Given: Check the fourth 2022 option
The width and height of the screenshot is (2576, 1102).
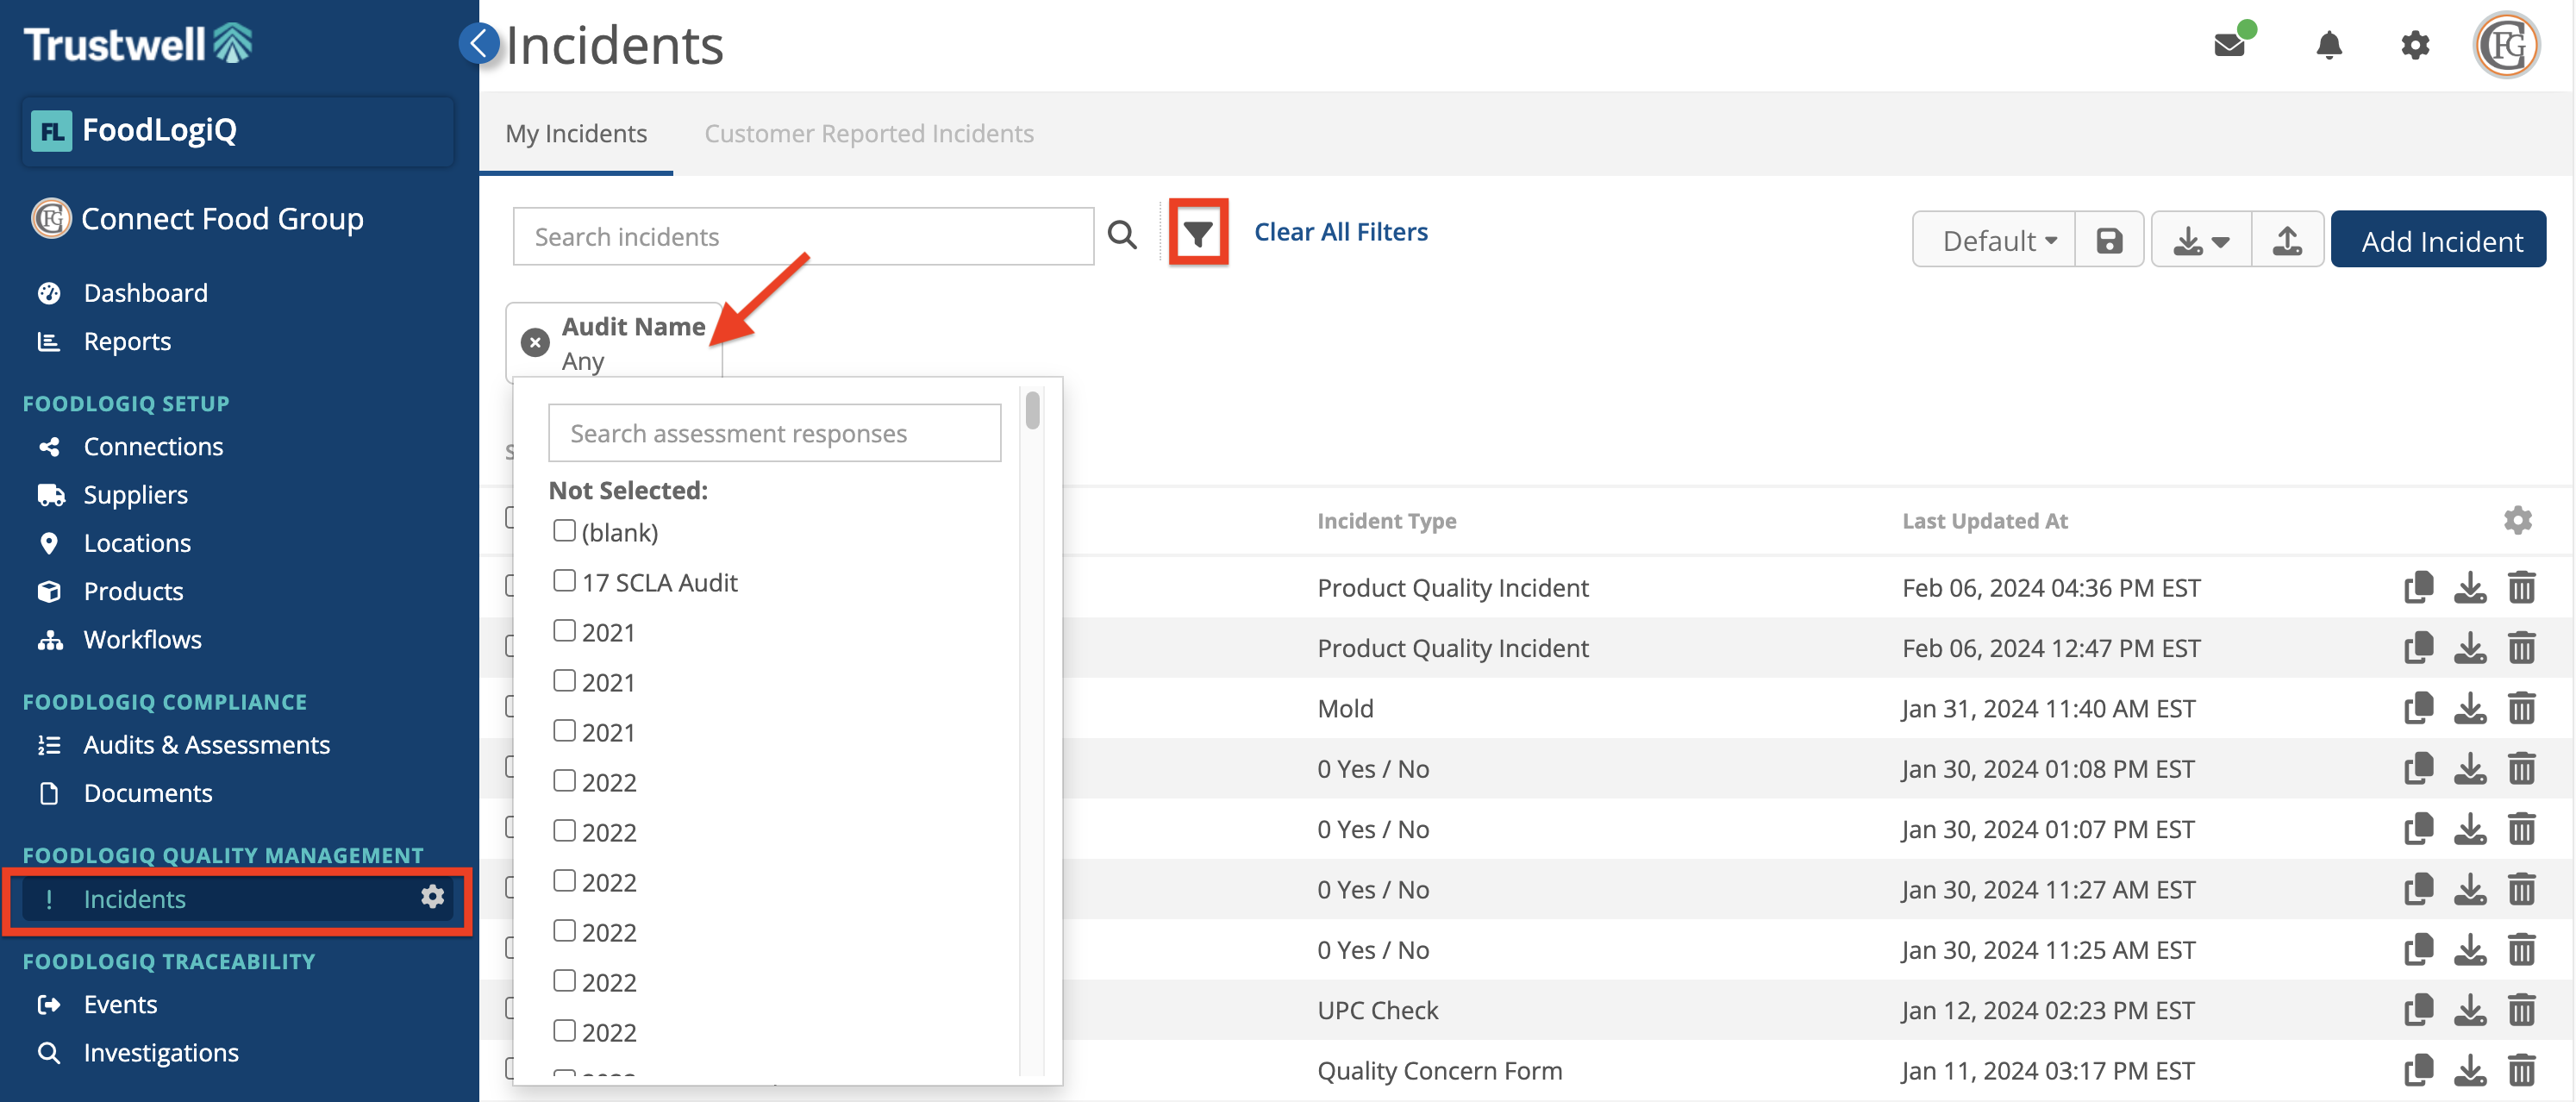Looking at the screenshot, I should pos(564,931).
